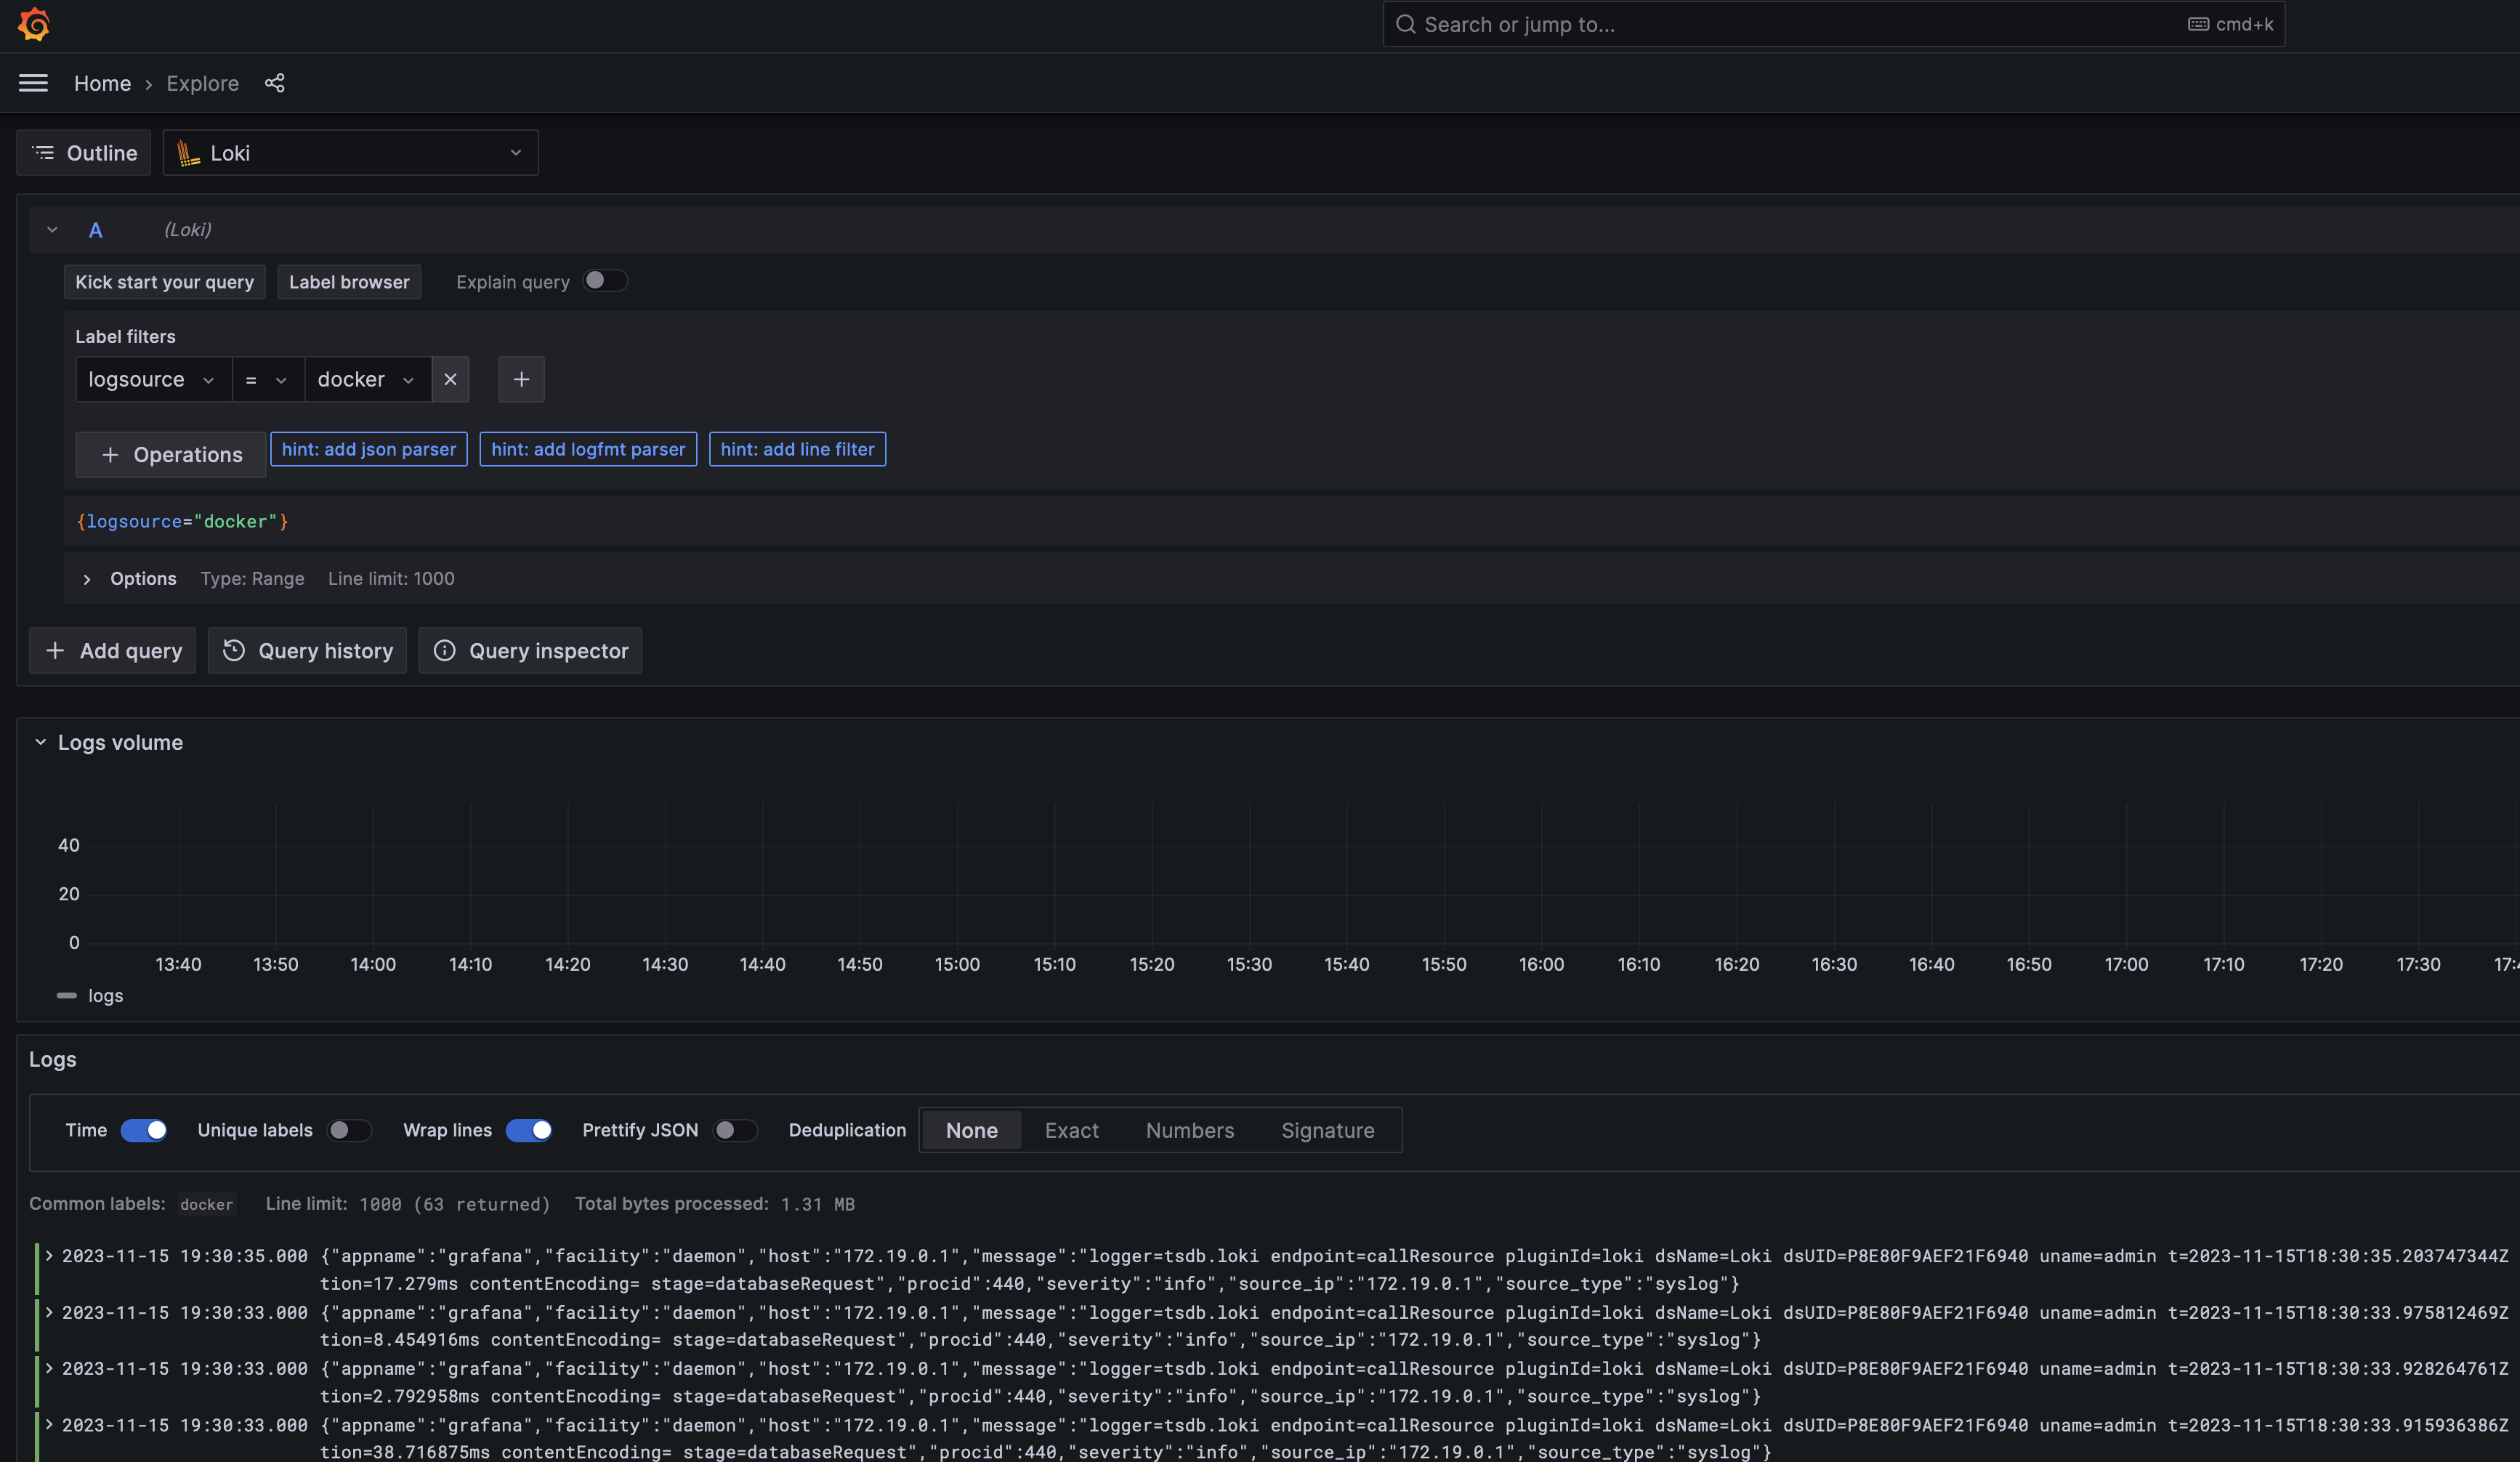The width and height of the screenshot is (2520, 1462).
Task: Enable the Prettify JSON toggle
Action: click(735, 1130)
